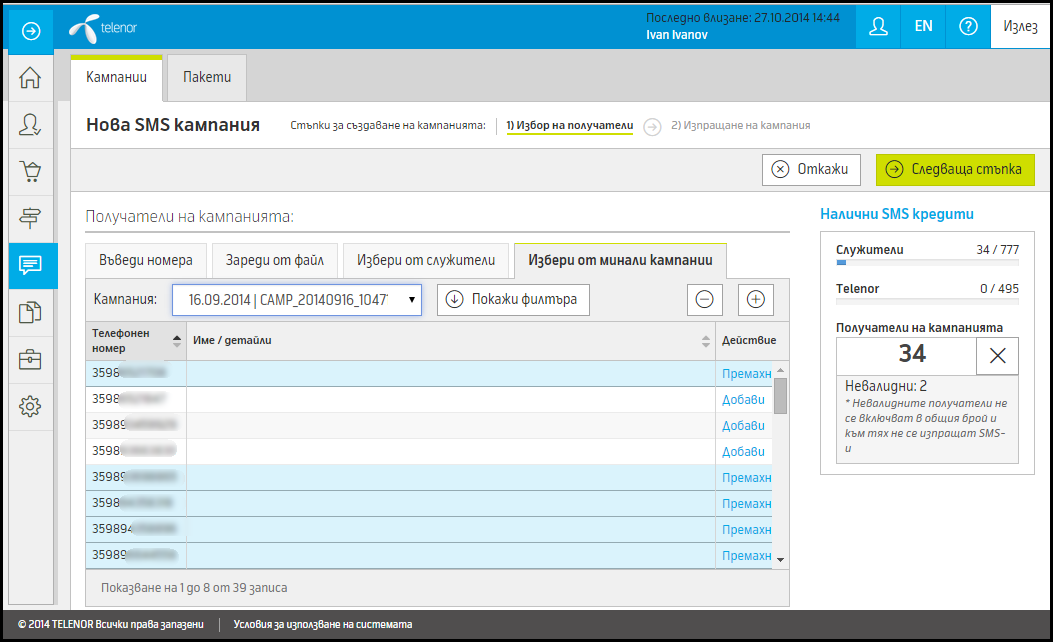Image resolution: width=1053 pixels, height=642 pixels.
Task: Open briefcase icon in sidebar
Action: coord(30,360)
